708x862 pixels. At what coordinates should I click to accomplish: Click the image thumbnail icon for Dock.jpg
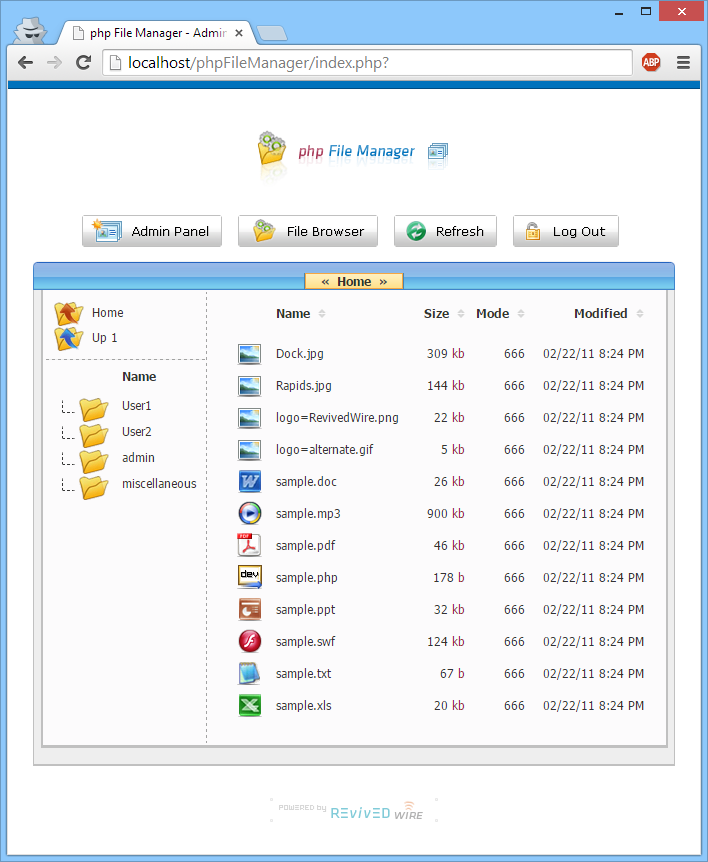pos(249,354)
